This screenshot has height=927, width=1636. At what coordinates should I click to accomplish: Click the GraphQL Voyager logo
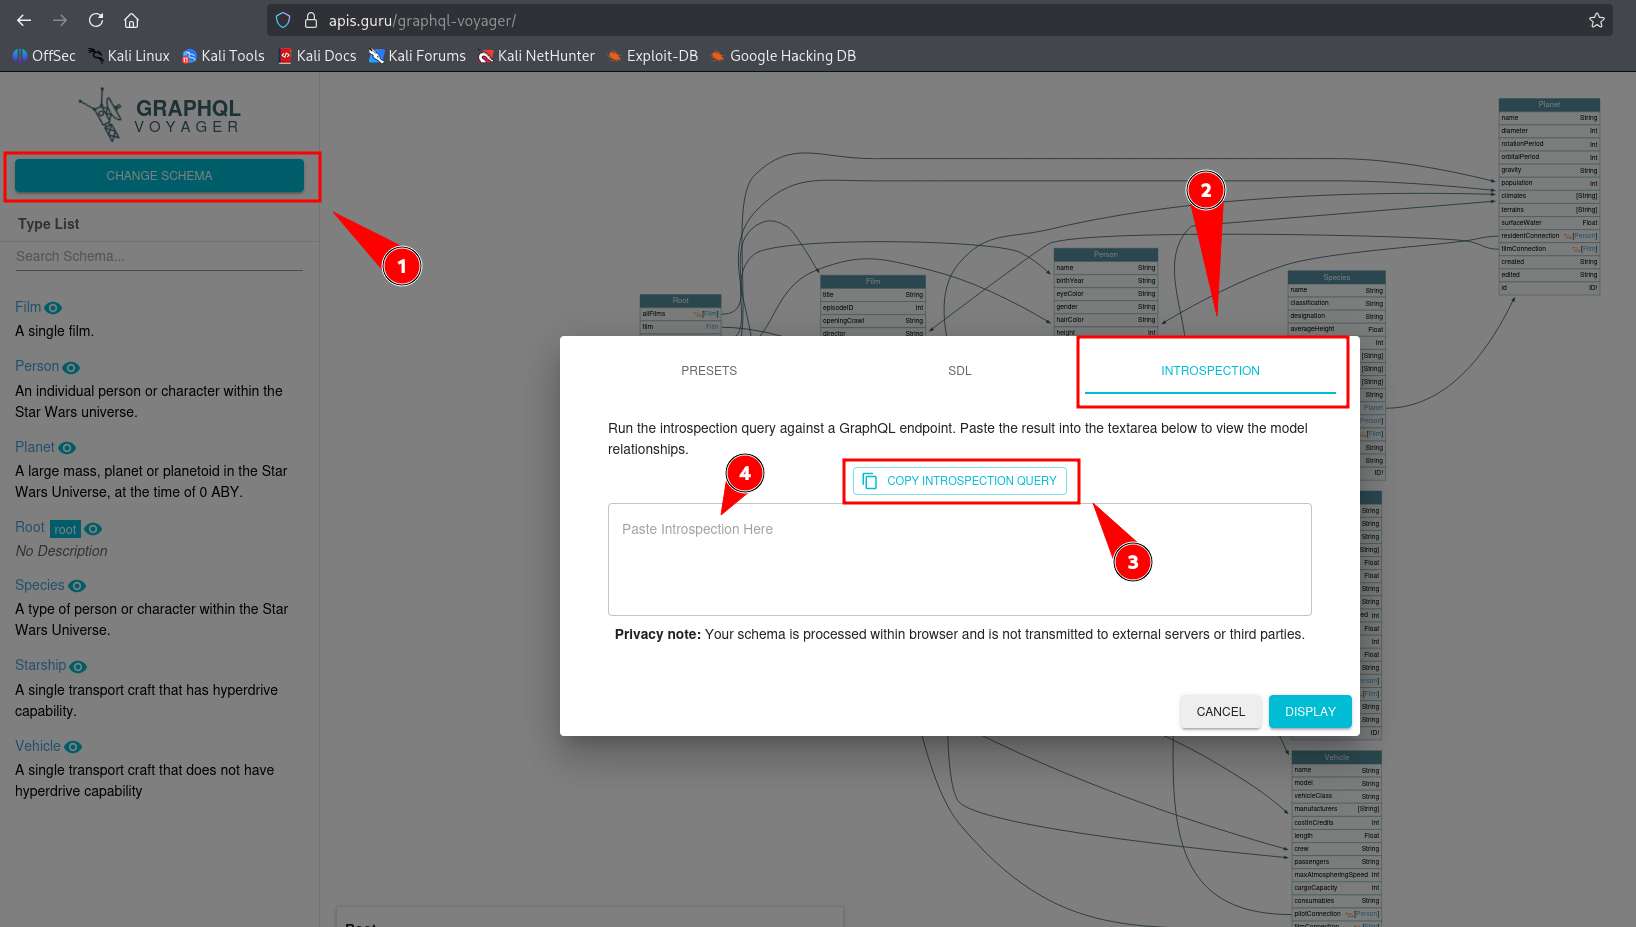pos(160,115)
